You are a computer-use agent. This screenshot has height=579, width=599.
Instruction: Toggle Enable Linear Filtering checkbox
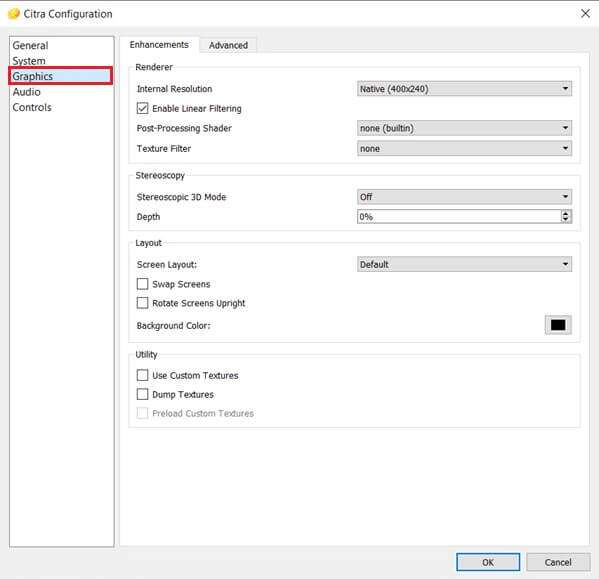coord(142,108)
